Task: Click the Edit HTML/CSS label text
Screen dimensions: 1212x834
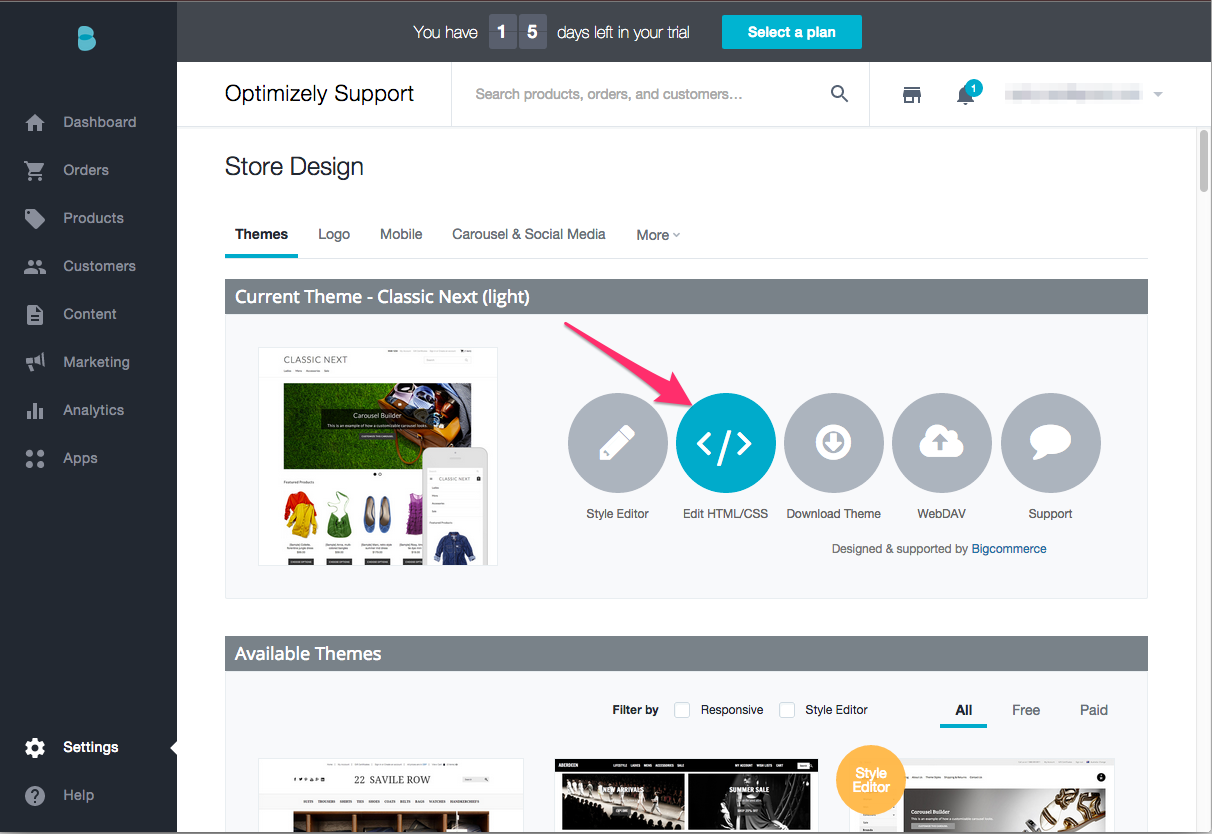Action: click(x=726, y=514)
